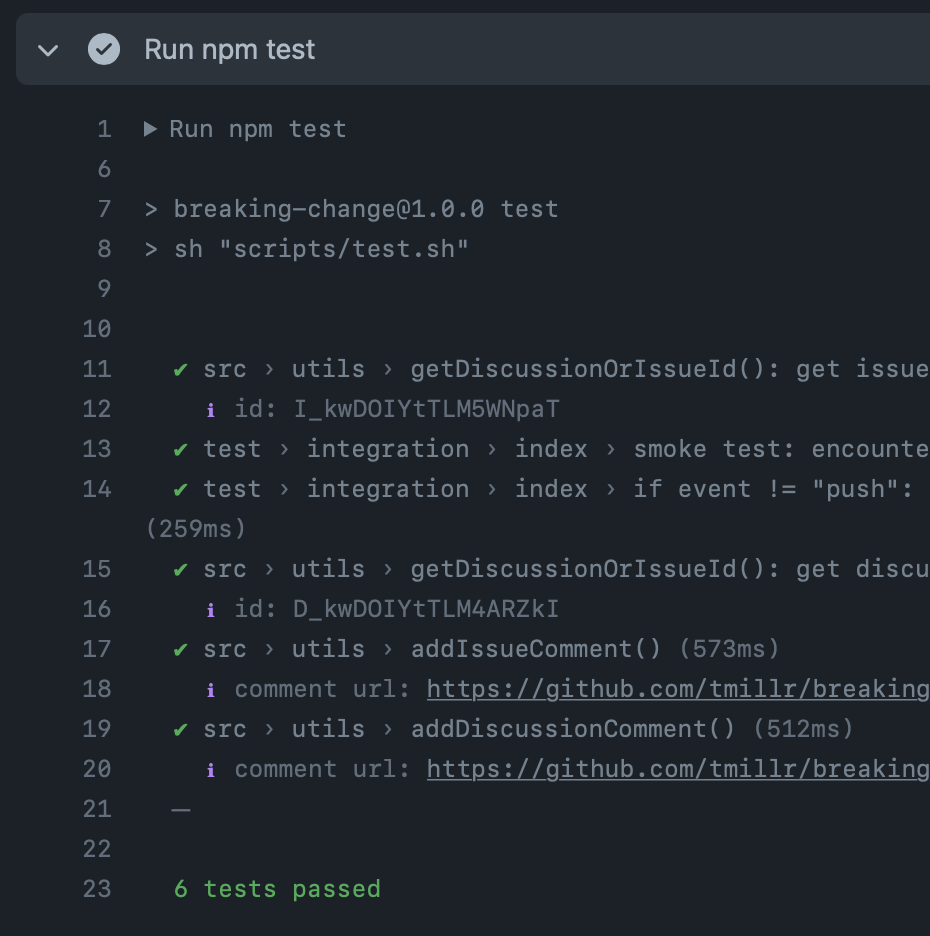Click 'addIssueComment() (573ms)' text
930x936 pixels.
595,649
